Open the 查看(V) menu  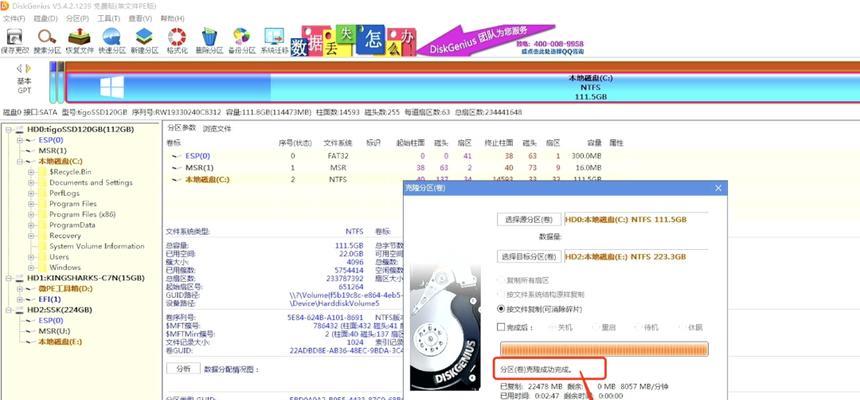140,19
